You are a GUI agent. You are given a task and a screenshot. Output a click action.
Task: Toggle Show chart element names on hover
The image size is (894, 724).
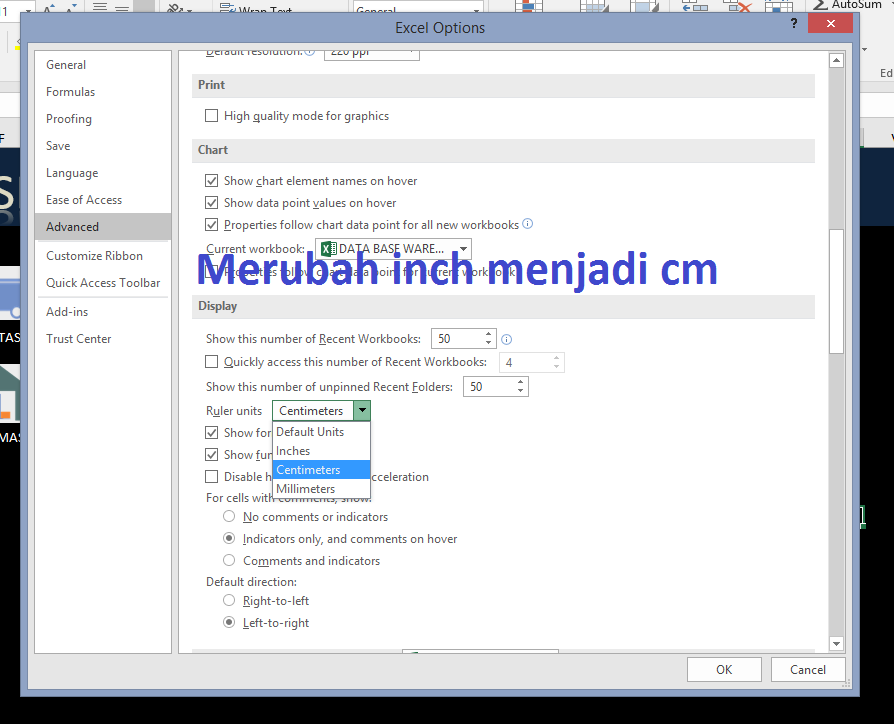point(212,181)
